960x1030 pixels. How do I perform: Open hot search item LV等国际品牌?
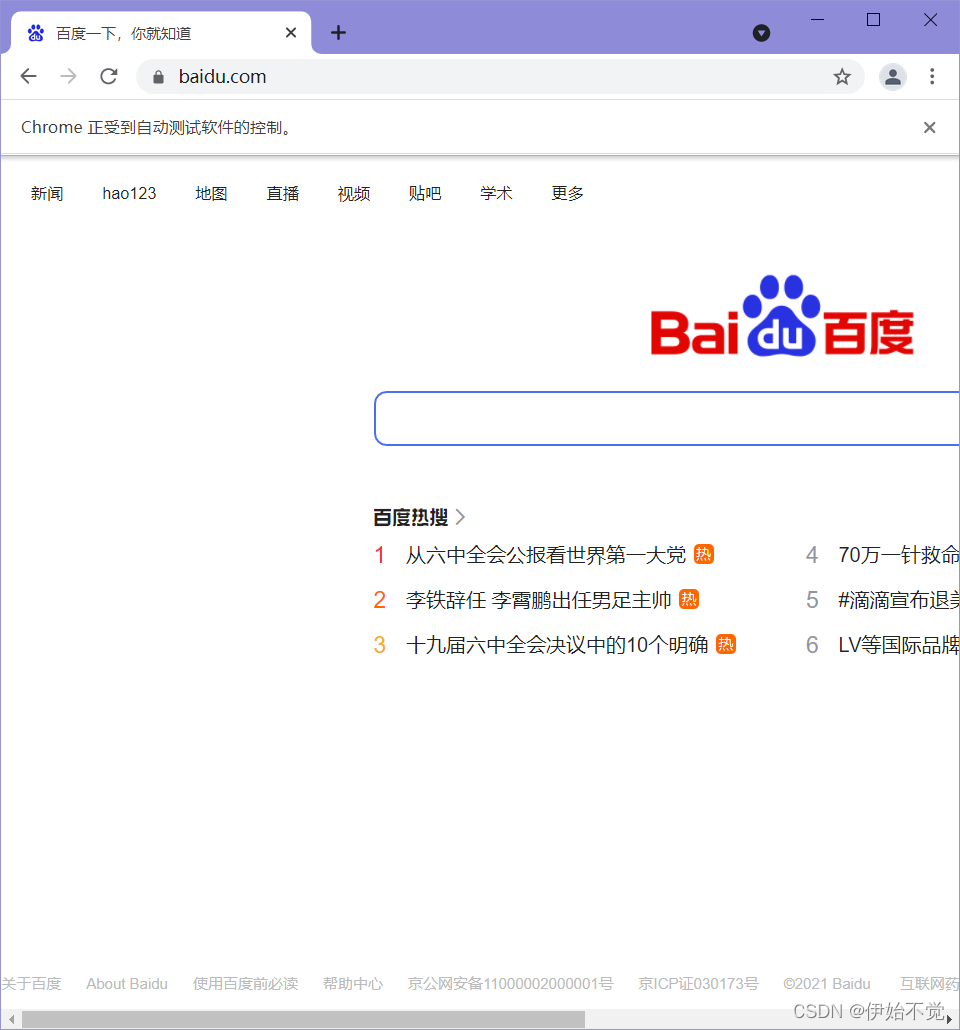tap(898, 645)
